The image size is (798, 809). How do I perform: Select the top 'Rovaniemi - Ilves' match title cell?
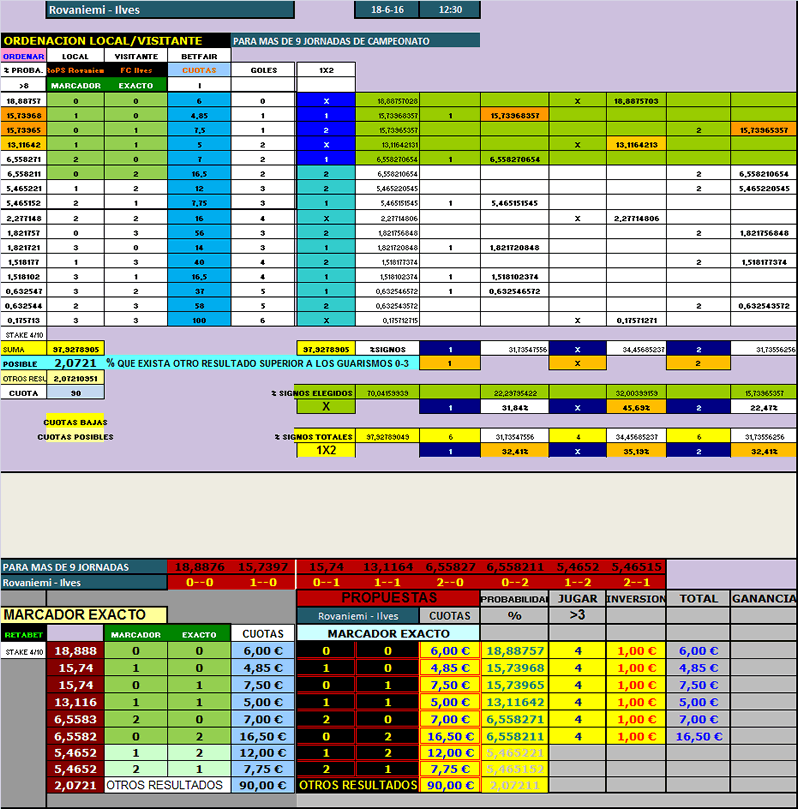170,10
